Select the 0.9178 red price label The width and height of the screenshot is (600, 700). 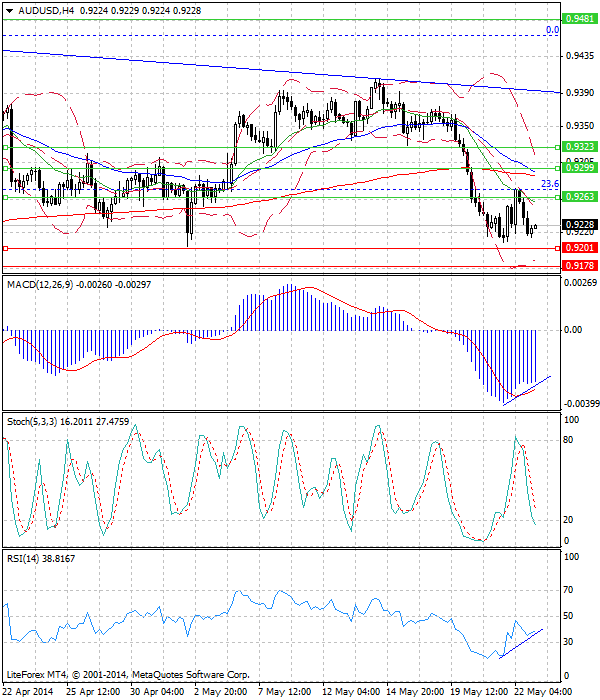point(579,266)
